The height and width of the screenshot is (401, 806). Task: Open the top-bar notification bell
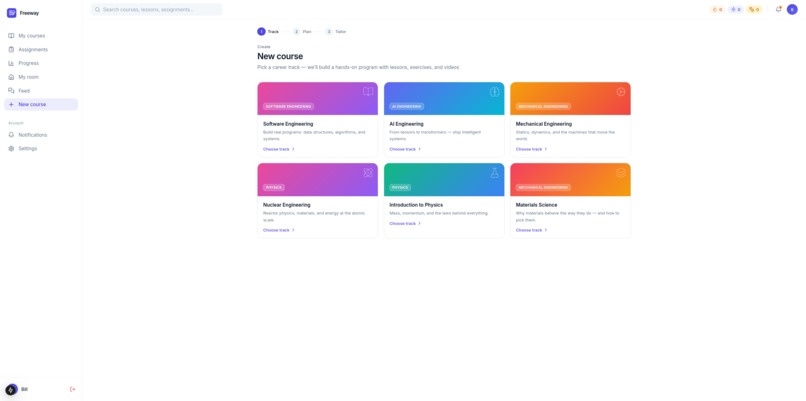click(x=778, y=9)
